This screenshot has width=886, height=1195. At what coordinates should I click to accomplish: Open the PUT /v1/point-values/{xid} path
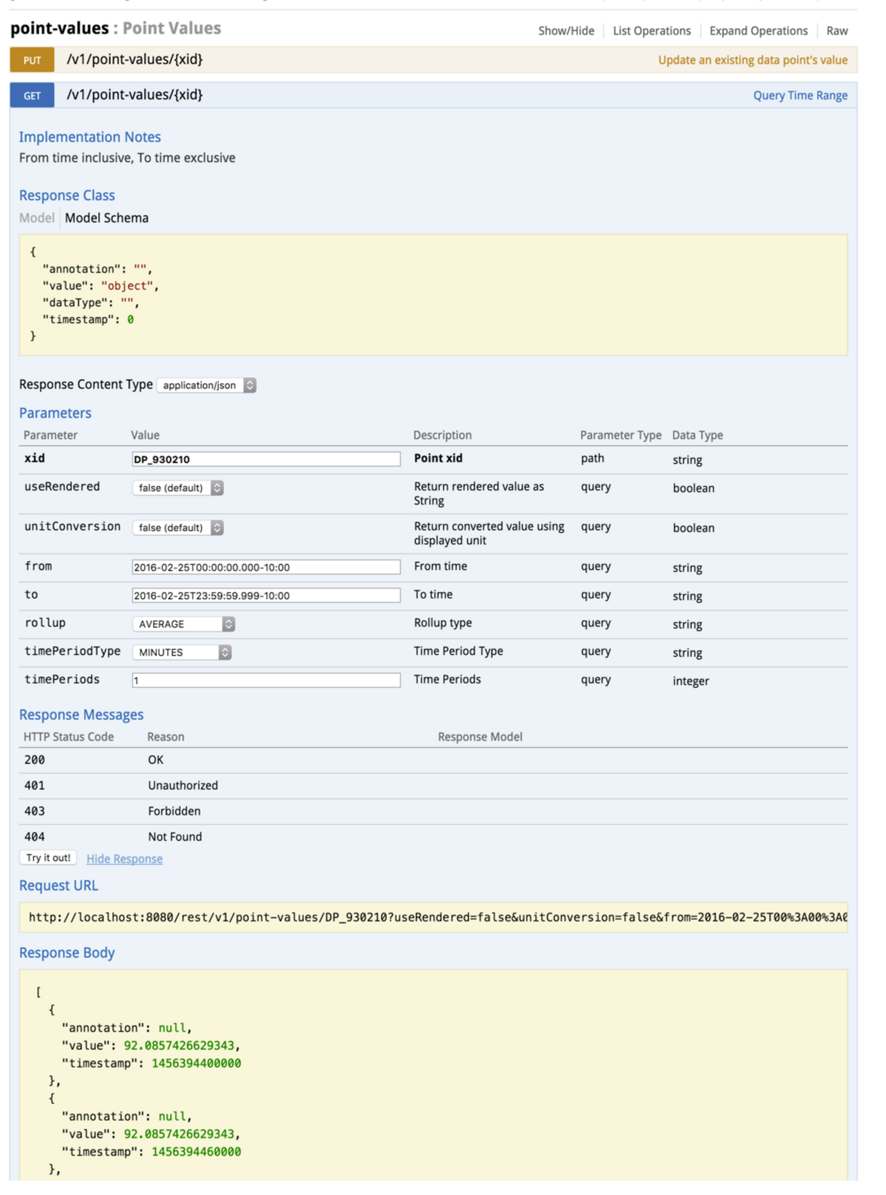(135, 59)
